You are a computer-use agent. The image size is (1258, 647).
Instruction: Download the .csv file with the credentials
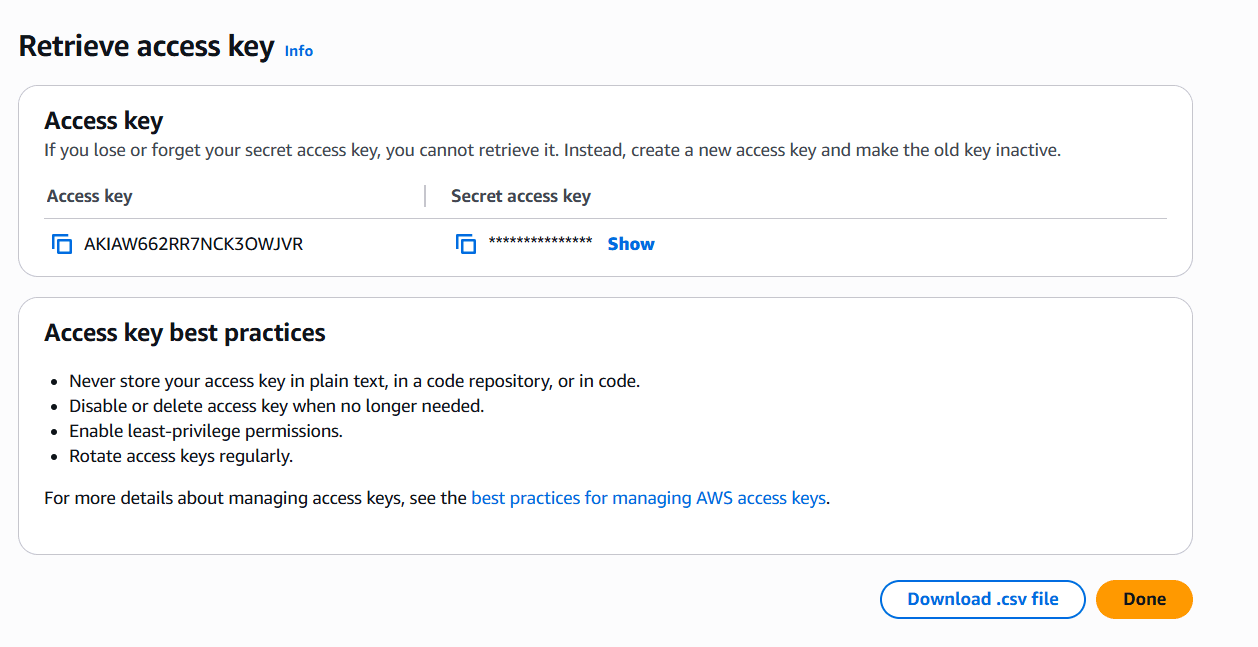click(x=982, y=599)
